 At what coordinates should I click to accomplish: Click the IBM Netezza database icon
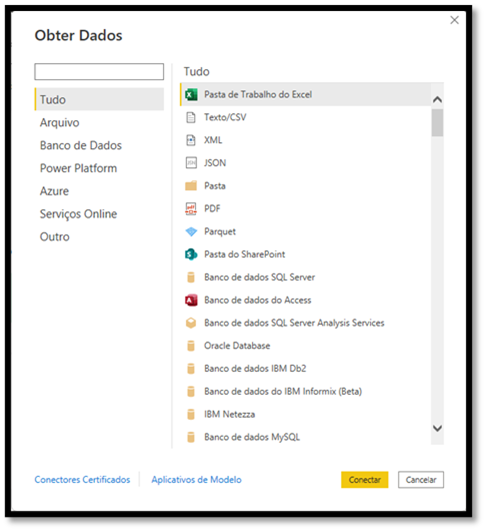pos(191,414)
